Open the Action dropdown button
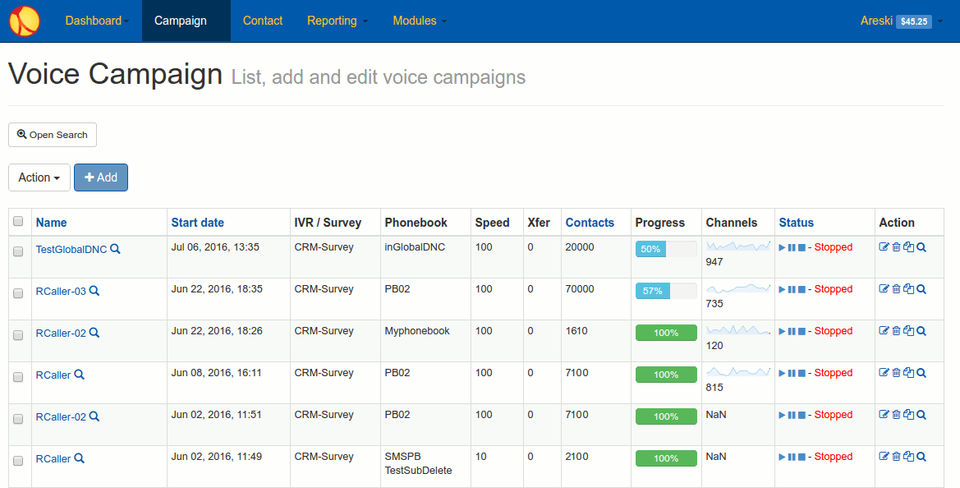Image resolution: width=960 pixels, height=488 pixels. pyautogui.click(x=39, y=177)
